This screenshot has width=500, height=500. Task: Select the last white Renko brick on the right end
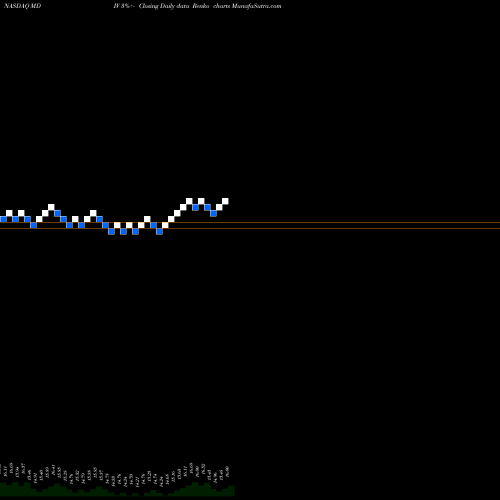point(225,201)
